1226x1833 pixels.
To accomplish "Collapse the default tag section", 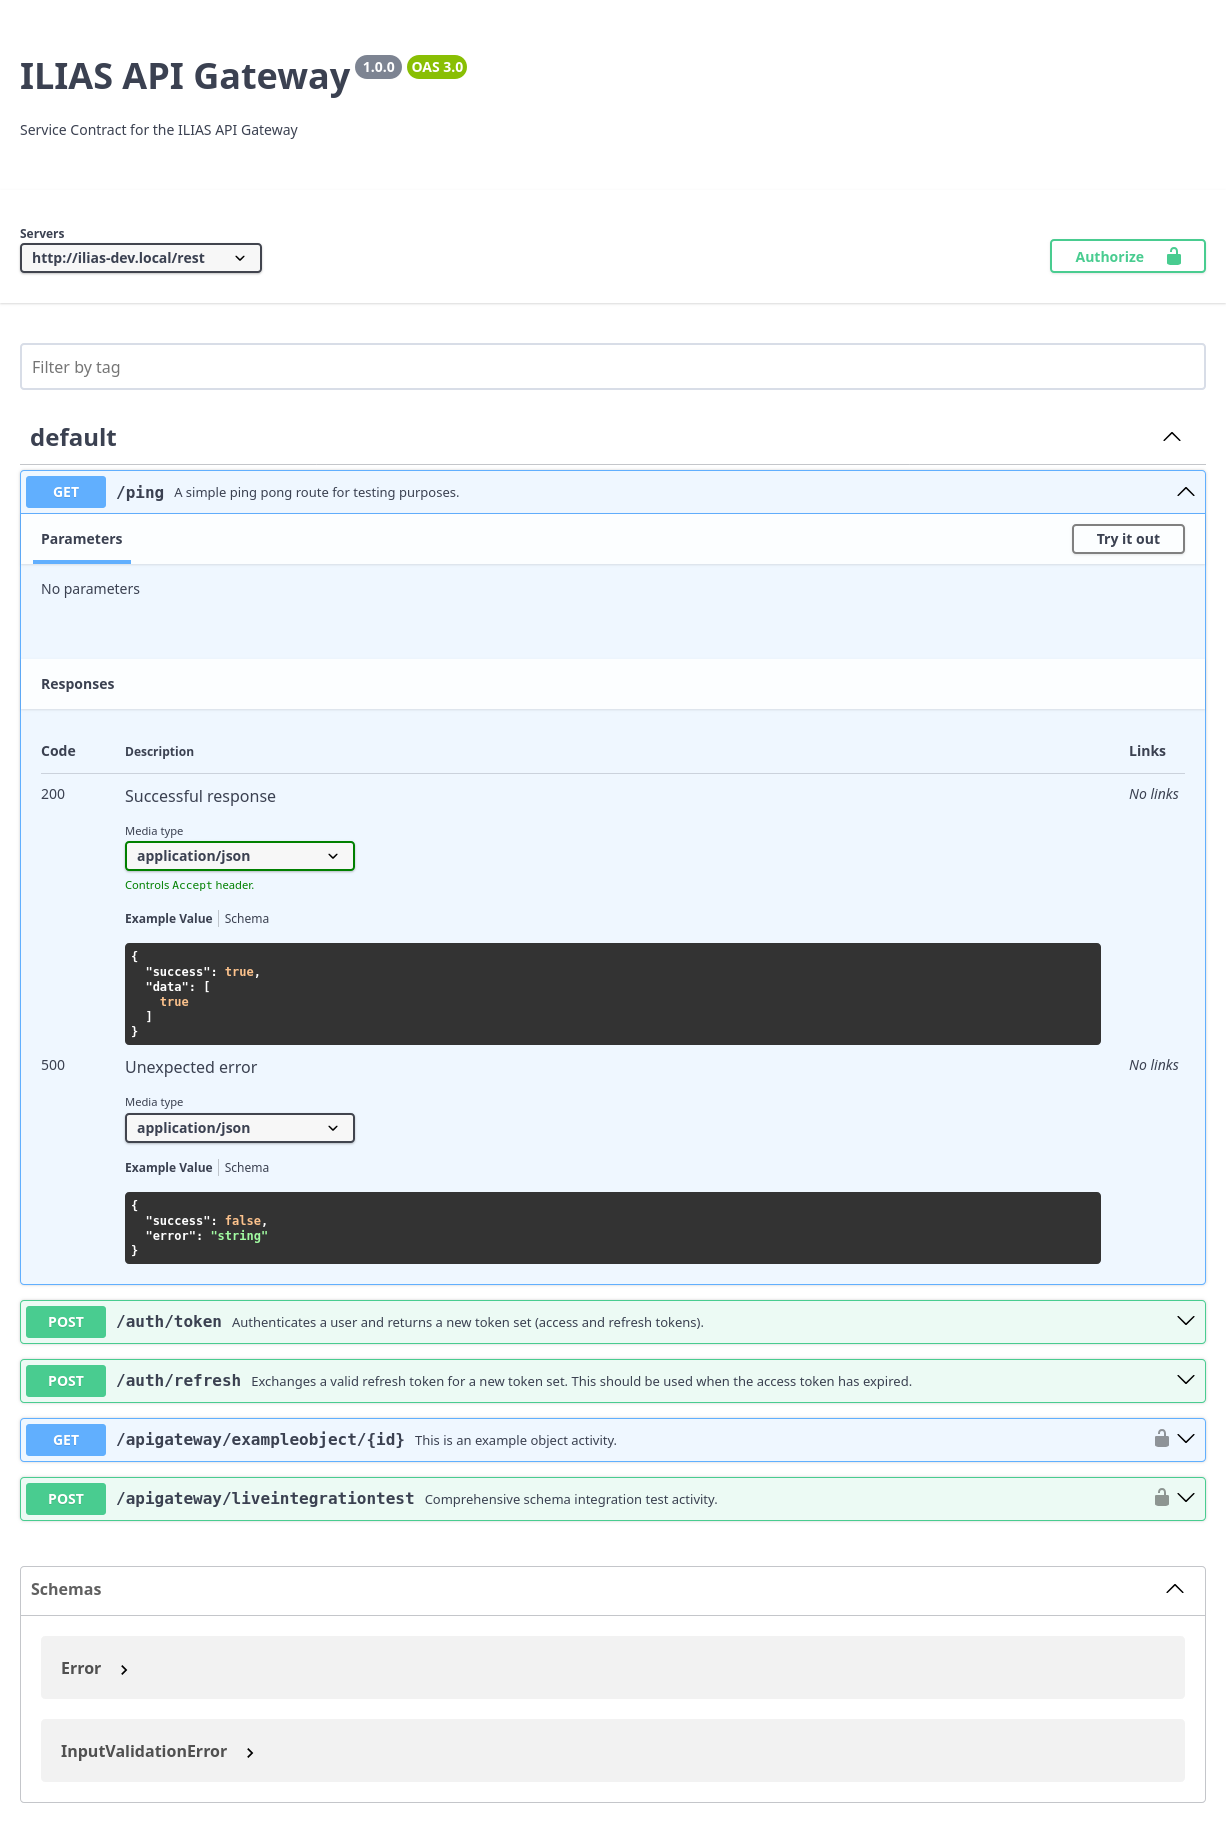I will (1172, 437).
